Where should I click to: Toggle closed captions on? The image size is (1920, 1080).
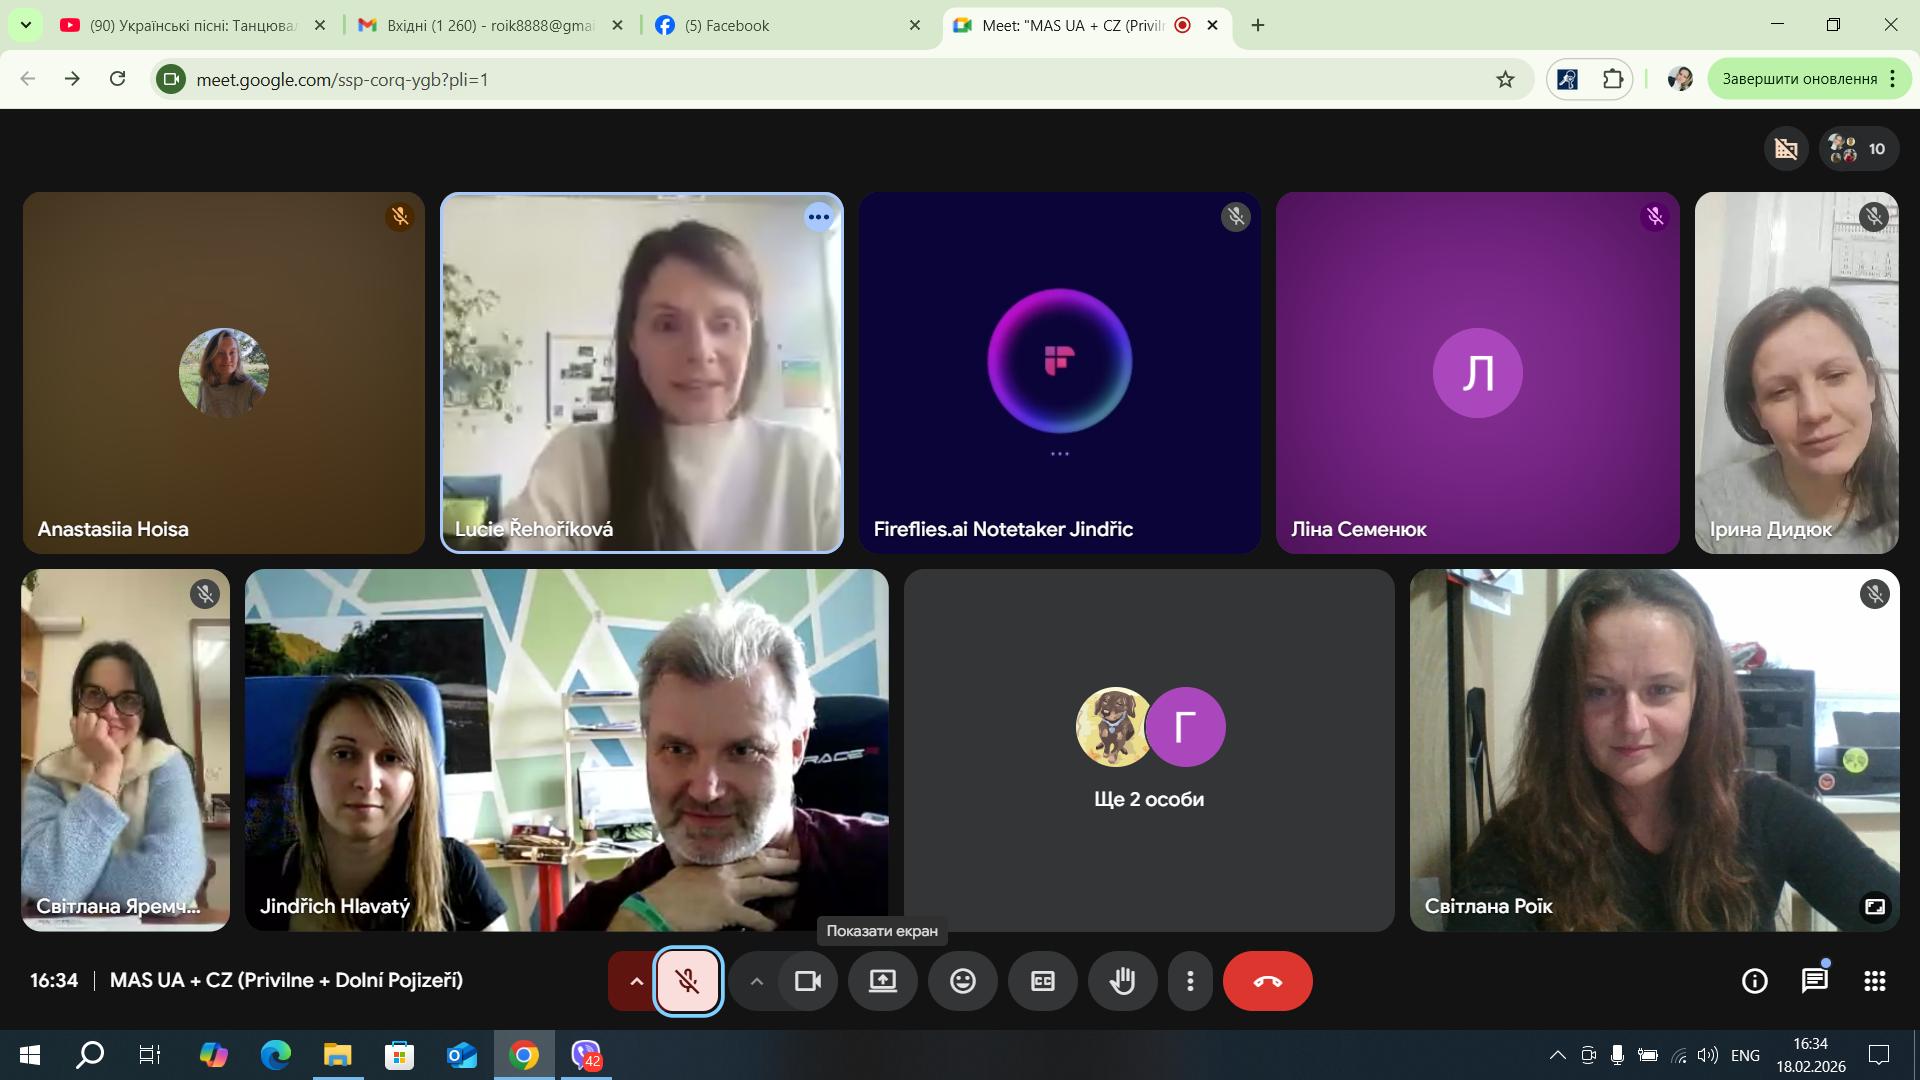1042,981
